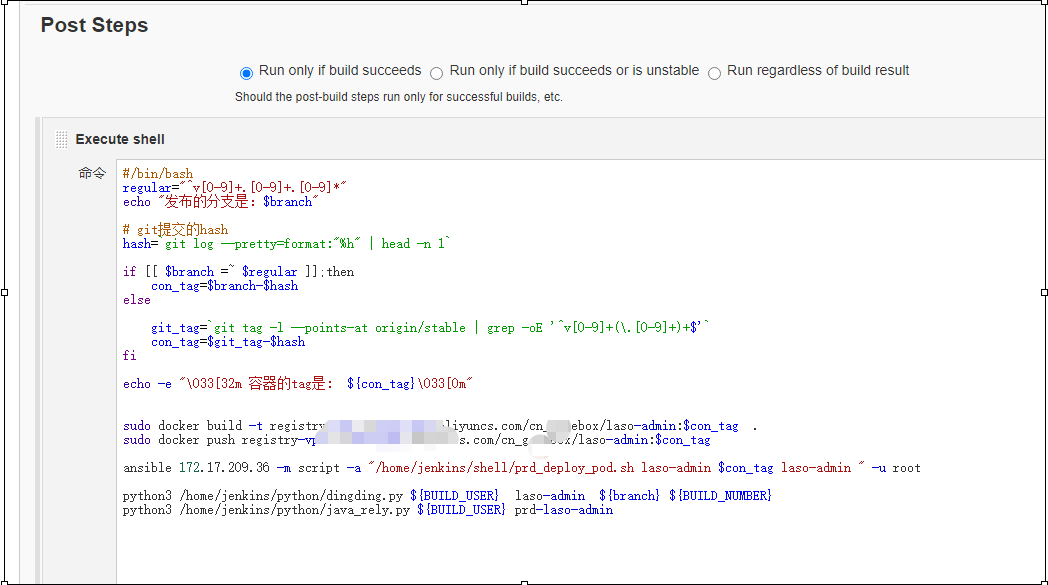Click the "if [[ $branch =~ $regular ]]" line

tap(239, 272)
